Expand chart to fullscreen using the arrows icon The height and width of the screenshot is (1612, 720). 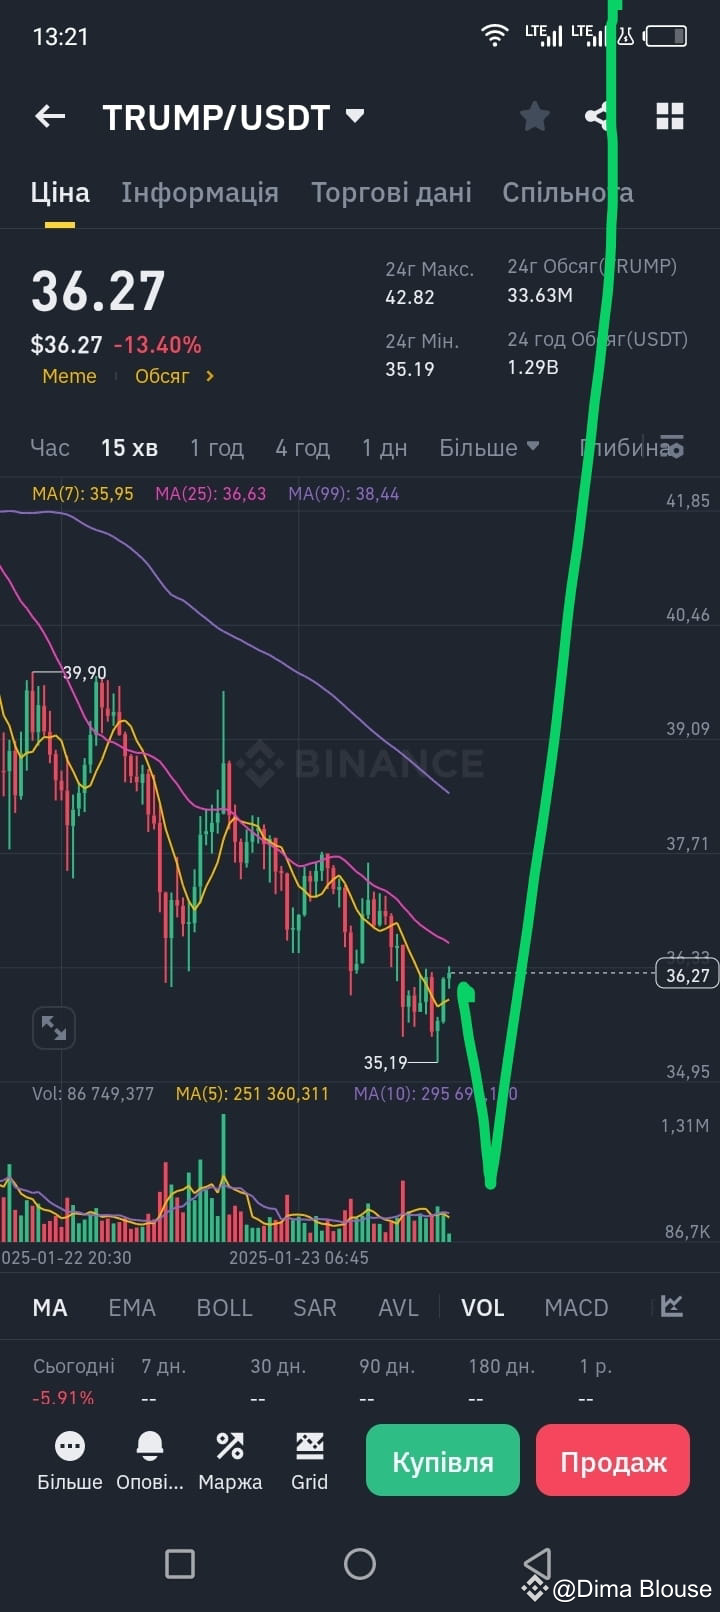pyautogui.click(x=54, y=1027)
